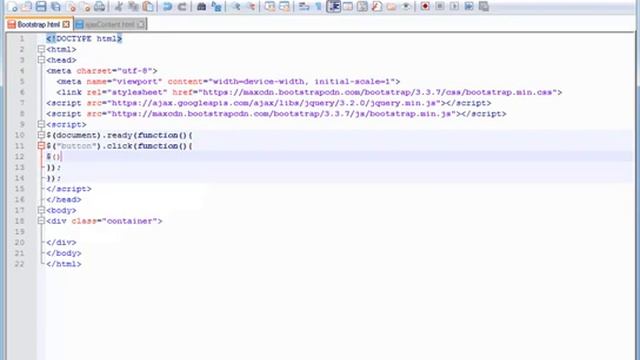Close the Bootstrap.html tab
This screenshot has height=360, width=640.
(x=66, y=24)
